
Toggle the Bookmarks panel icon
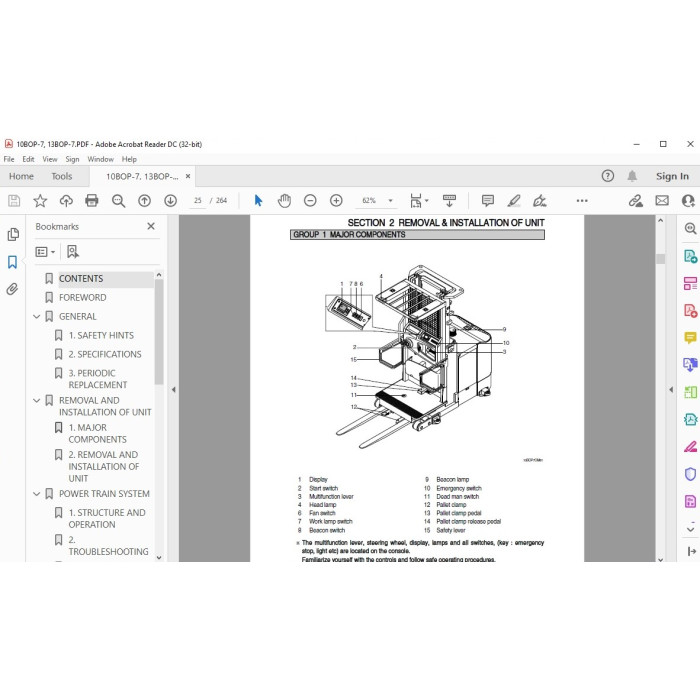pos(12,262)
